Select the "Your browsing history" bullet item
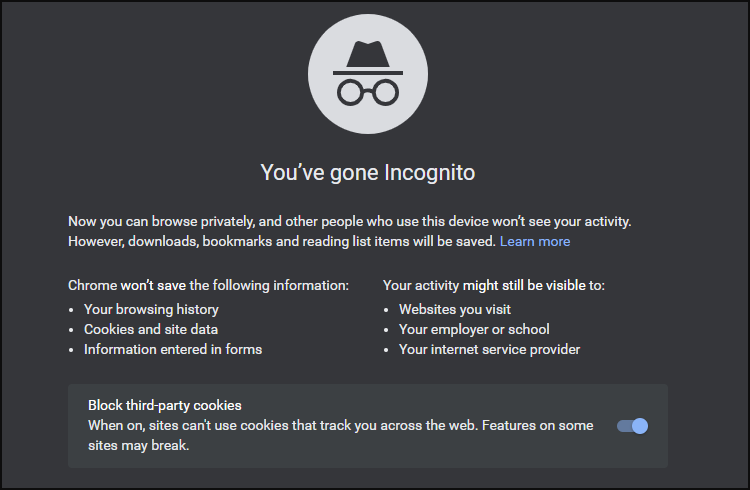The height and width of the screenshot is (490, 750). 151,309
